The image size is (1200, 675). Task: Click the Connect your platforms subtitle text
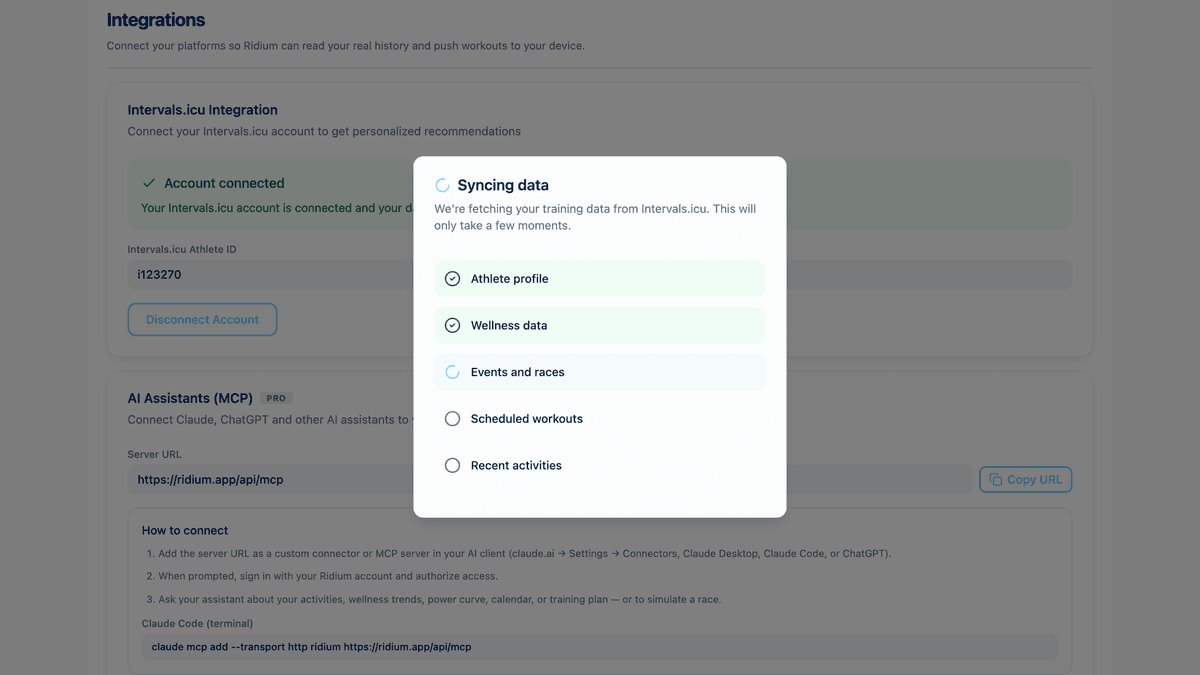tap(346, 46)
